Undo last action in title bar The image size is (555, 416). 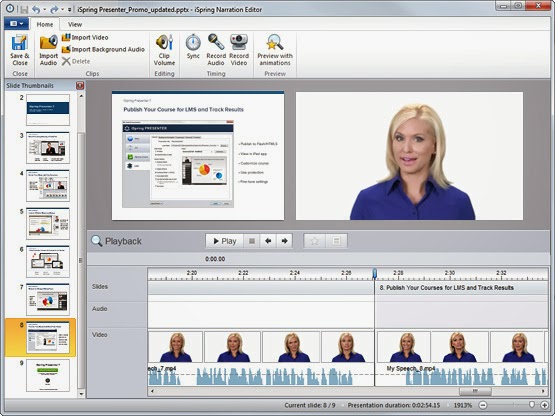tap(36, 10)
